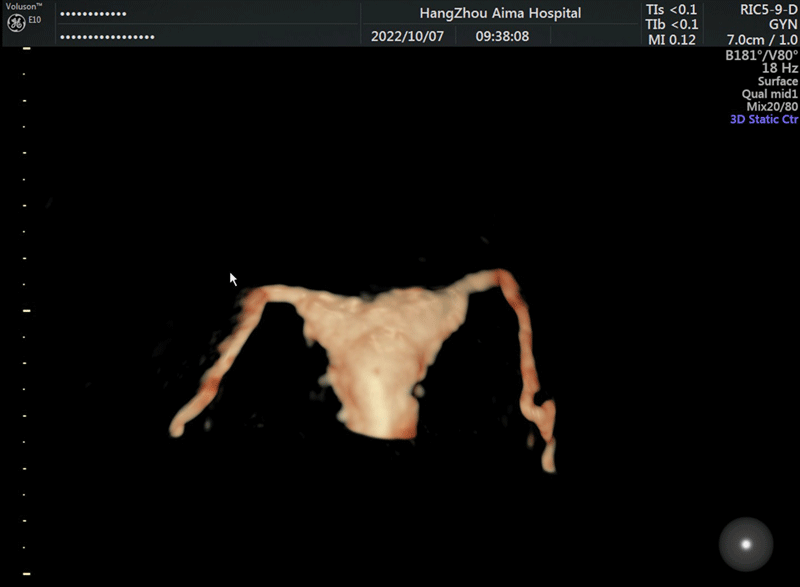This screenshot has width=800, height=587.
Task: Click the light source sphere indicator
Action: pyautogui.click(x=745, y=545)
